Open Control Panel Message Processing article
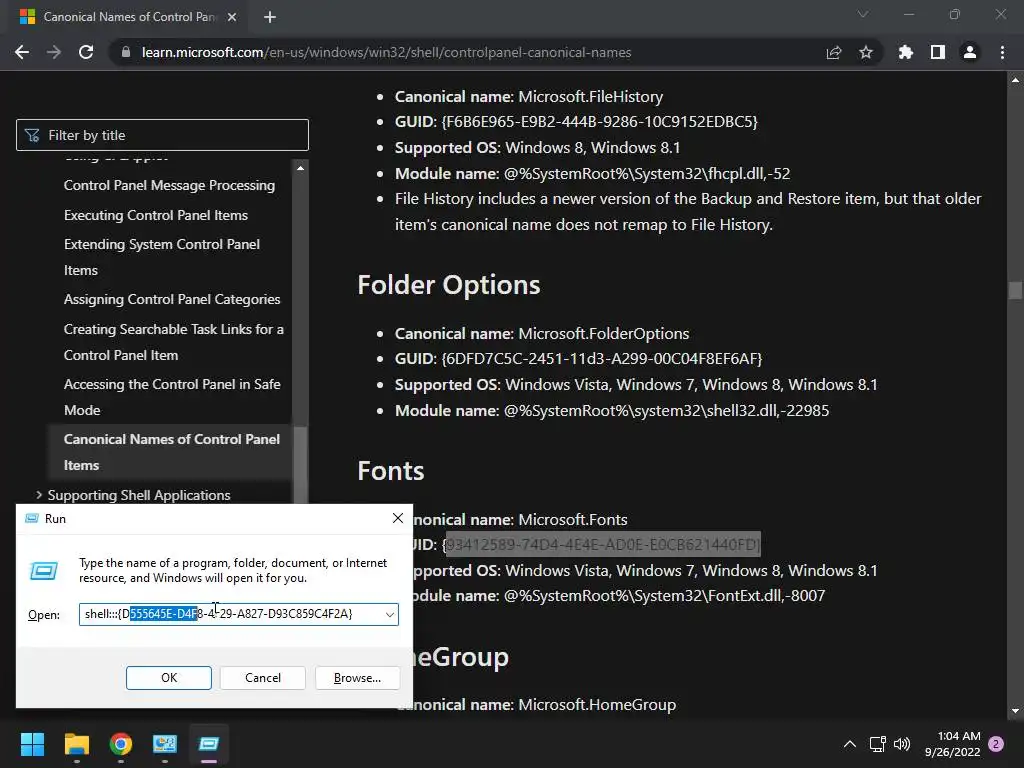The image size is (1024, 768). pyautogui.click(x=169, y=185)
